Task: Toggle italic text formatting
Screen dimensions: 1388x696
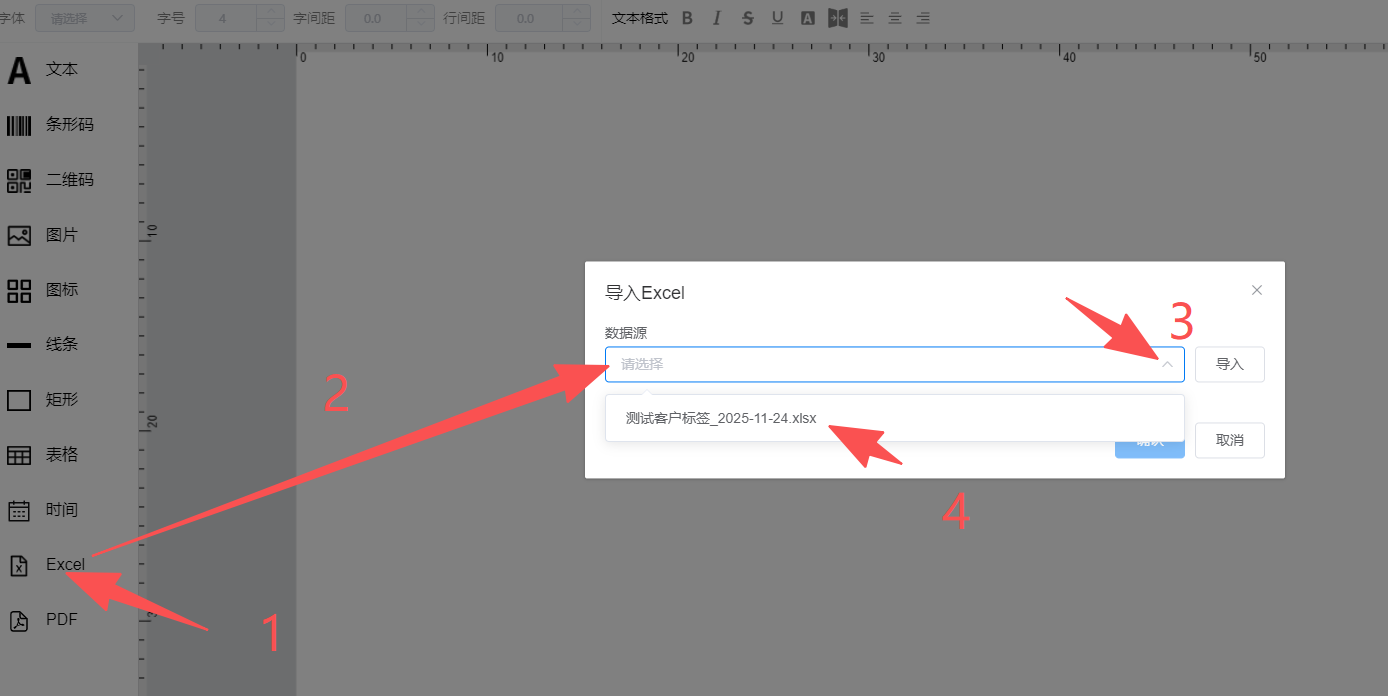Action: coord(716,18)
